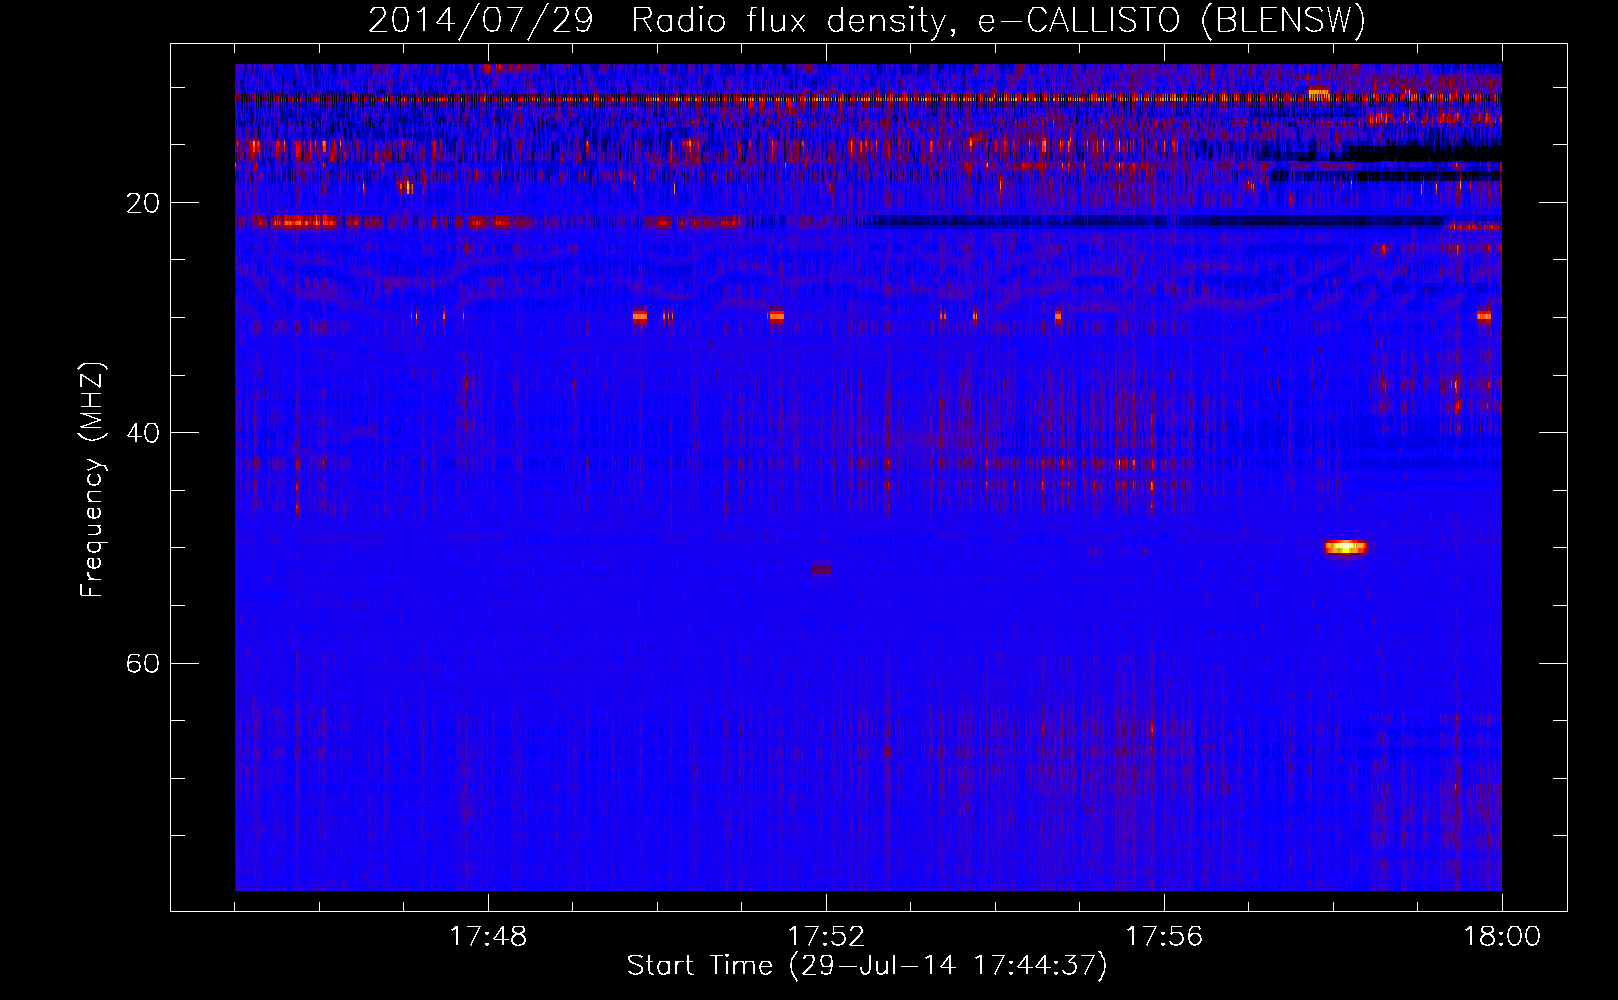Click the 20 MHz frequency tick label

[143, 203]
